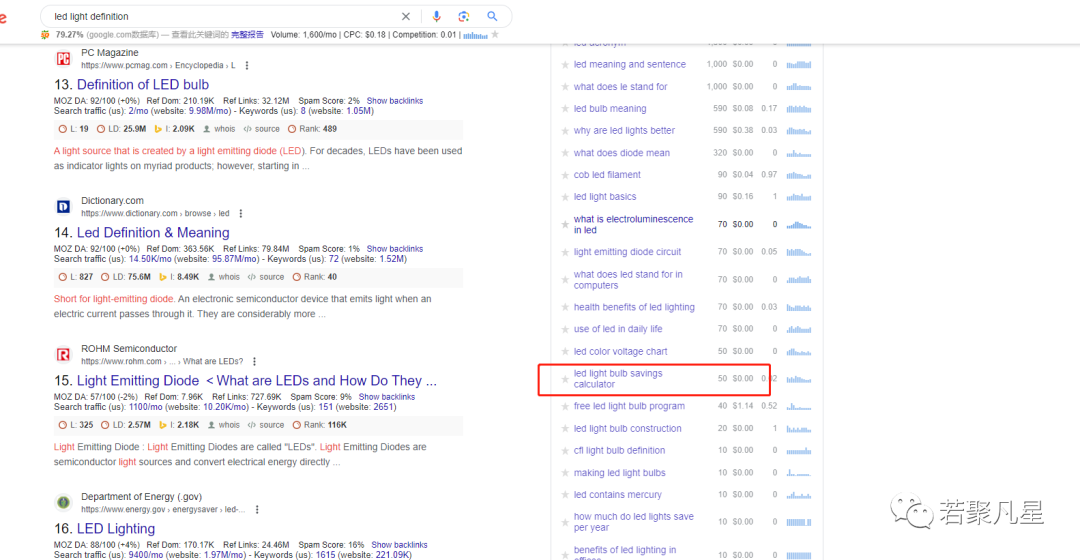1080x560 pixels.
Task: Open the PC Magazine favicon
Action: click(x=63, y=59)
